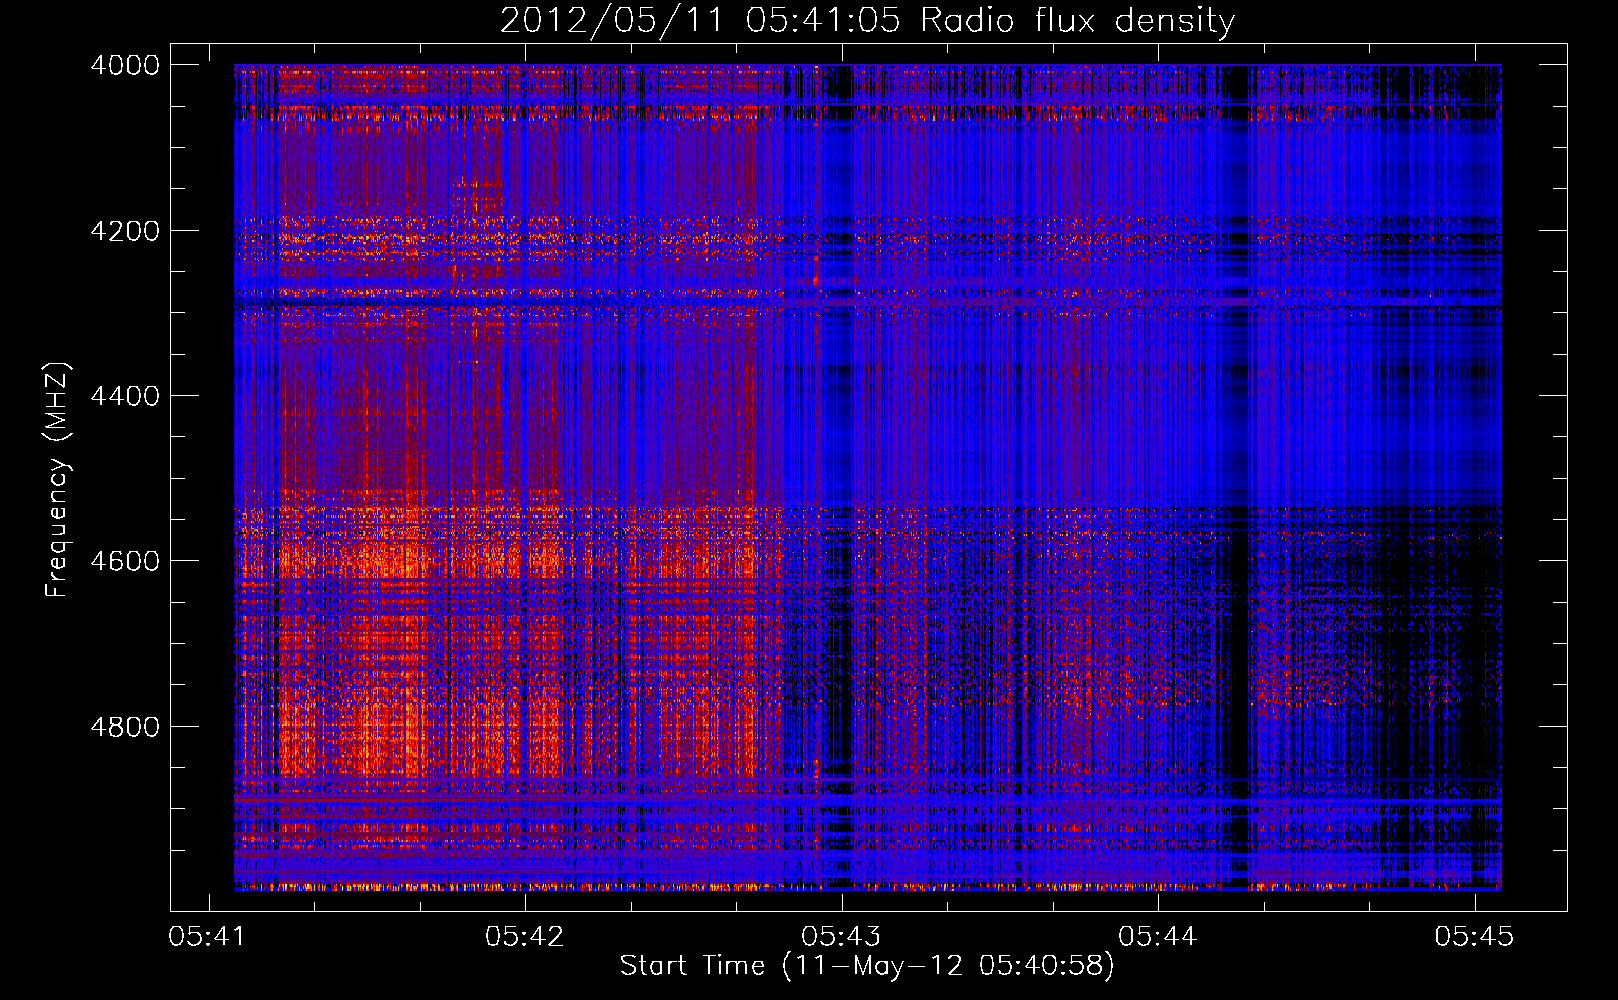Click the 05:44 time tick label

tap(1157, 936)
